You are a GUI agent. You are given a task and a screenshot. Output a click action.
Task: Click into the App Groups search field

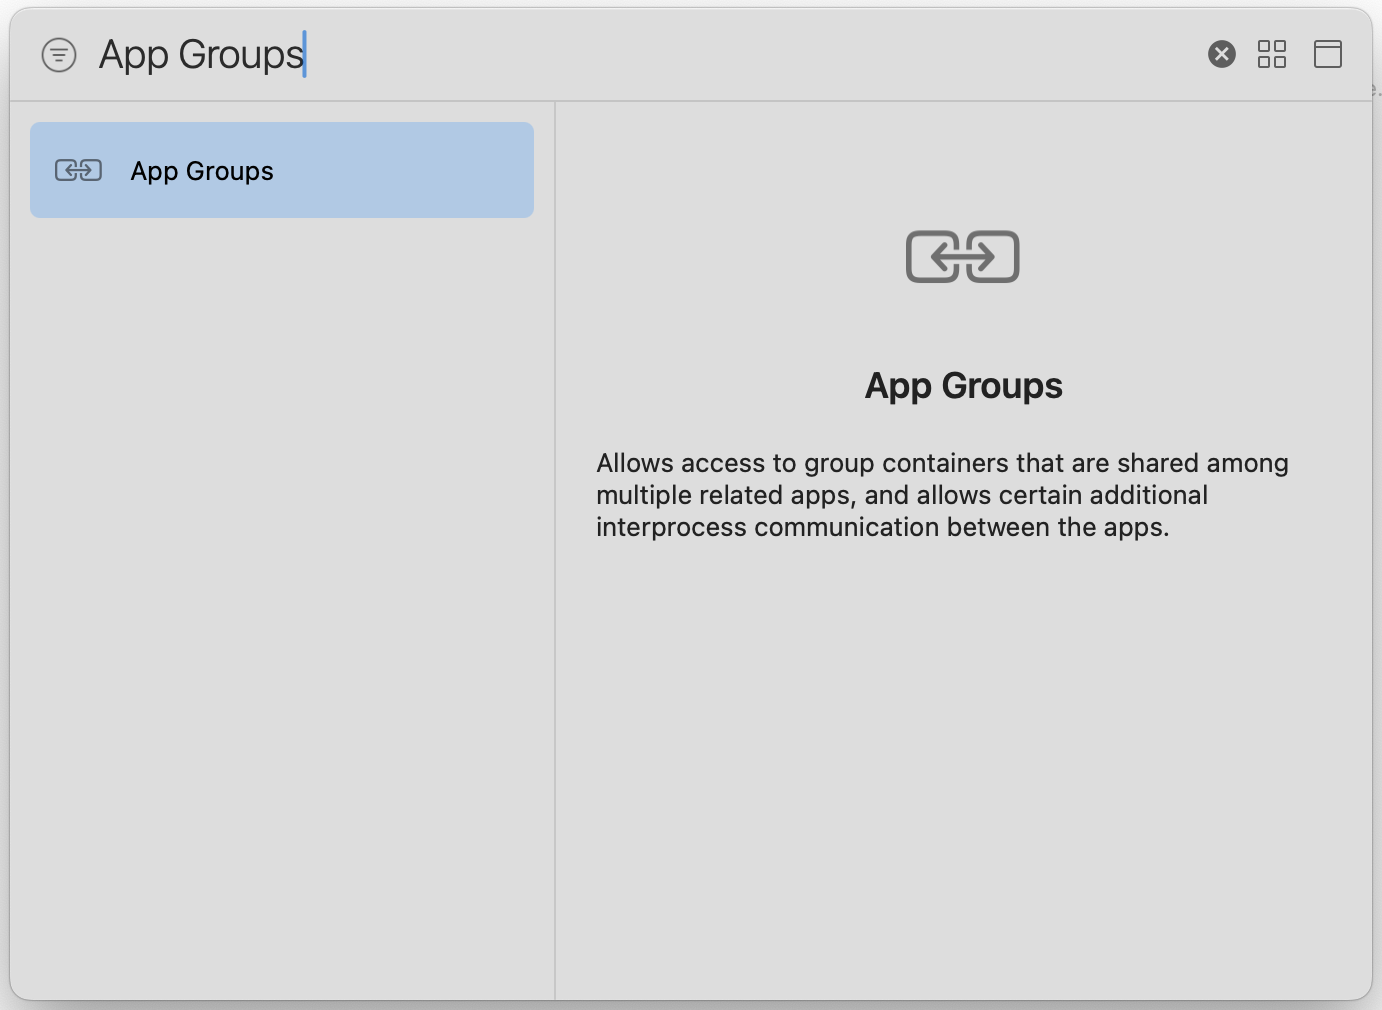click(x=640, y=54)
